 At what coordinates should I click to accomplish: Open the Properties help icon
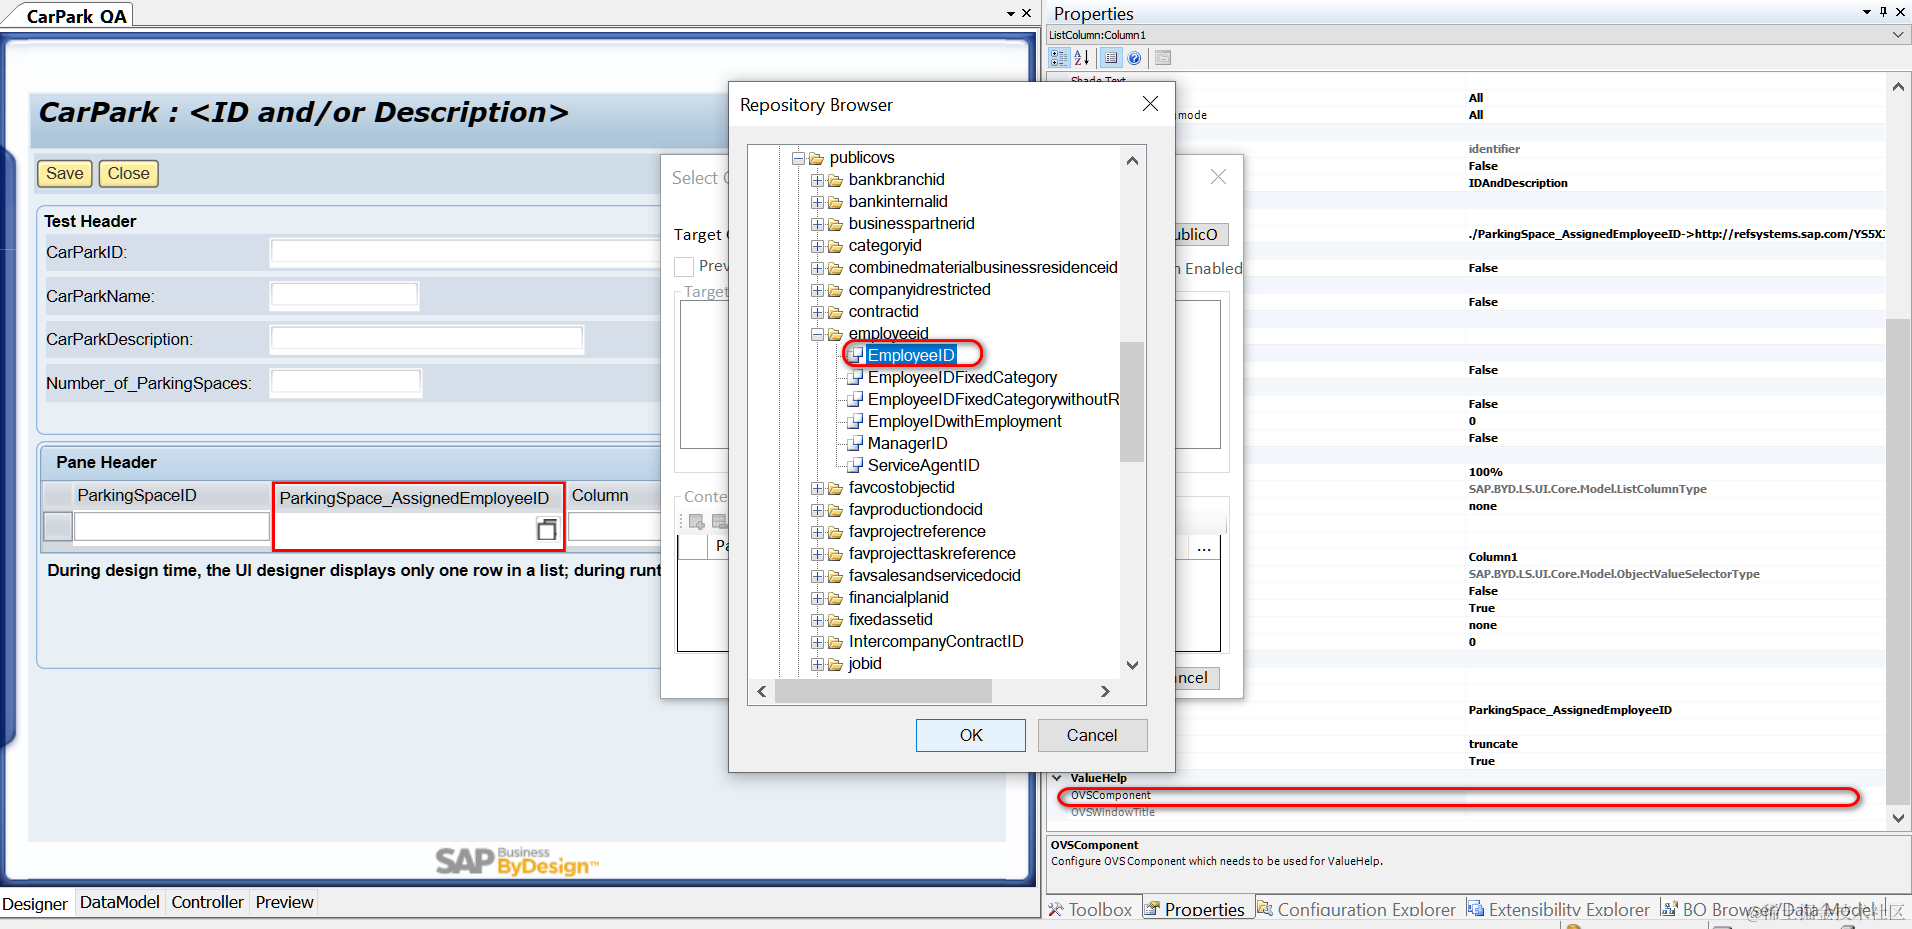(1134, 58)
